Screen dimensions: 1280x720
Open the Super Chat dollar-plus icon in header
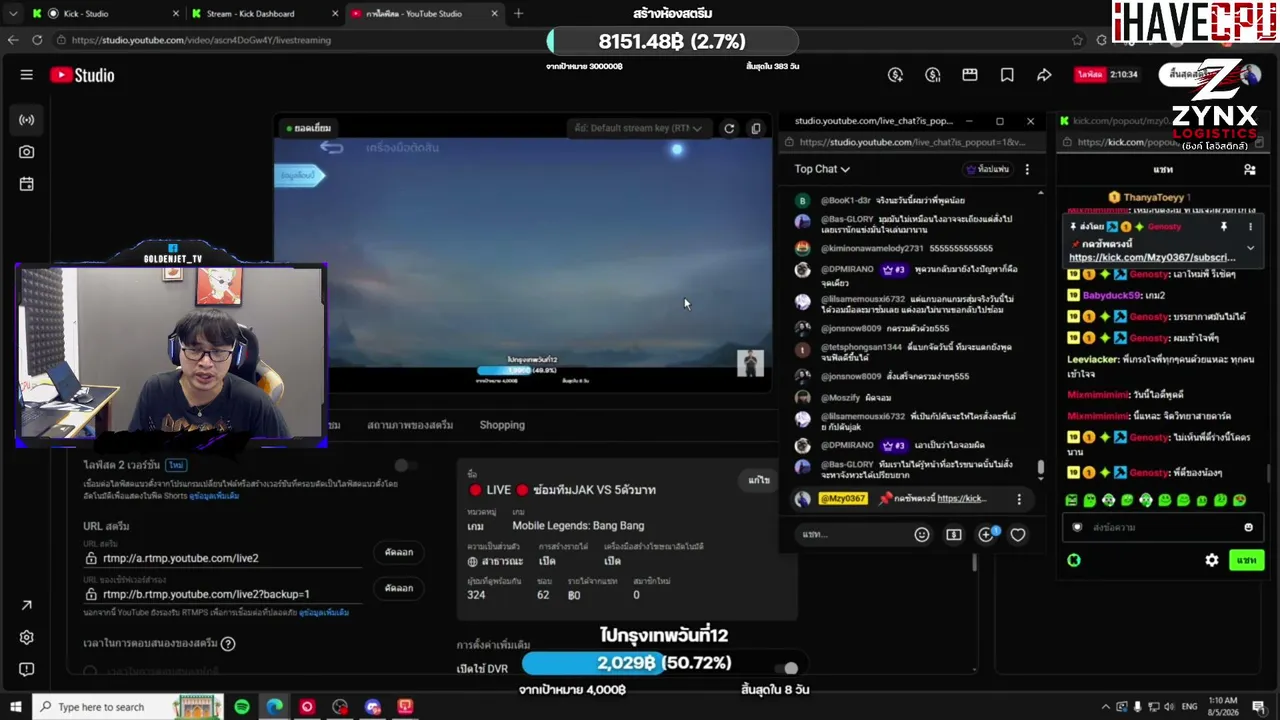click(895, 75)
